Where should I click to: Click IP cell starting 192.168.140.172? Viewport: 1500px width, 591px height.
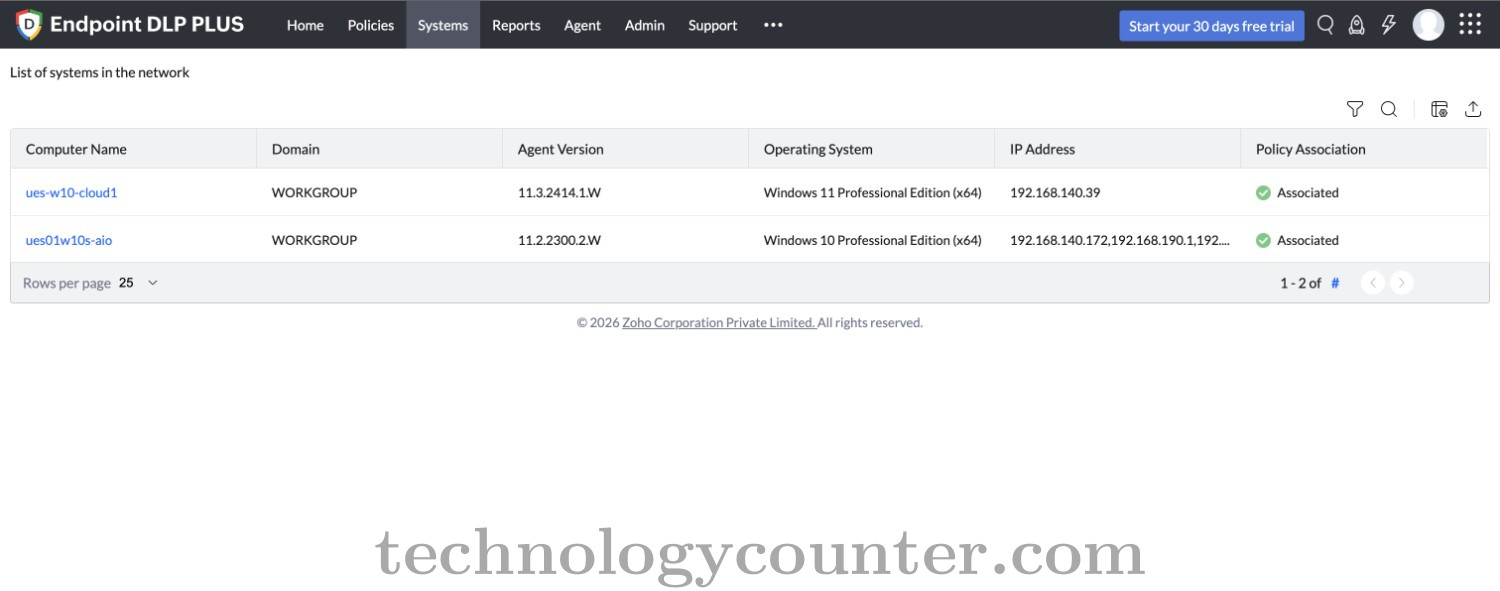click(1120, 240)
